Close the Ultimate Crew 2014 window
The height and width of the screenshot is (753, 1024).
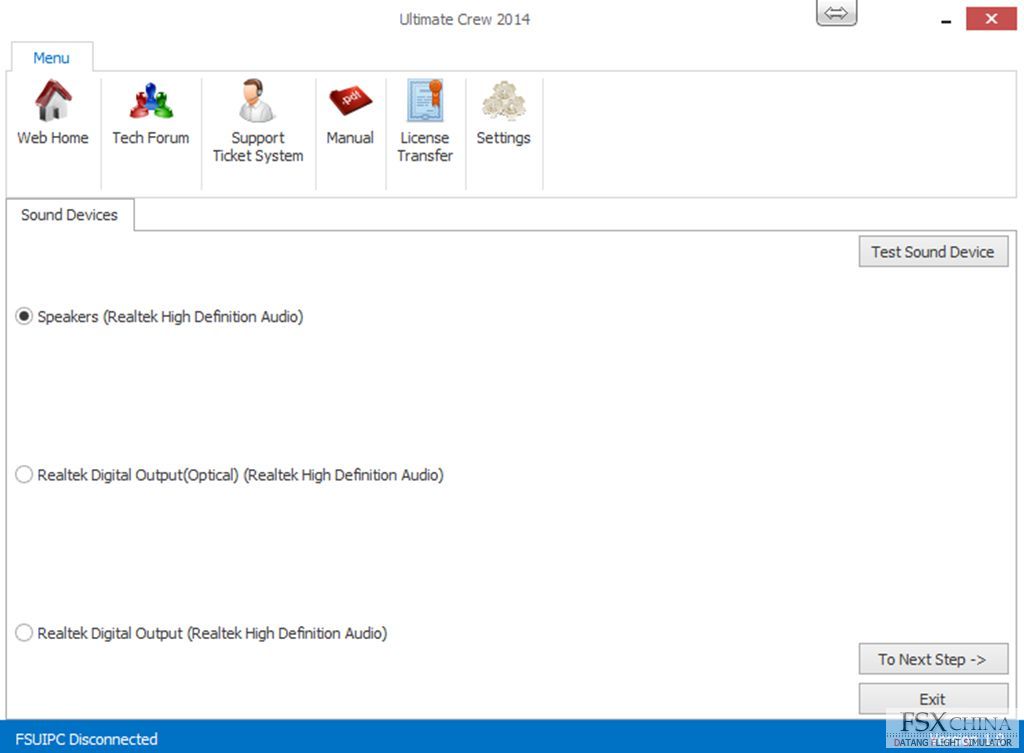point(991,18)
